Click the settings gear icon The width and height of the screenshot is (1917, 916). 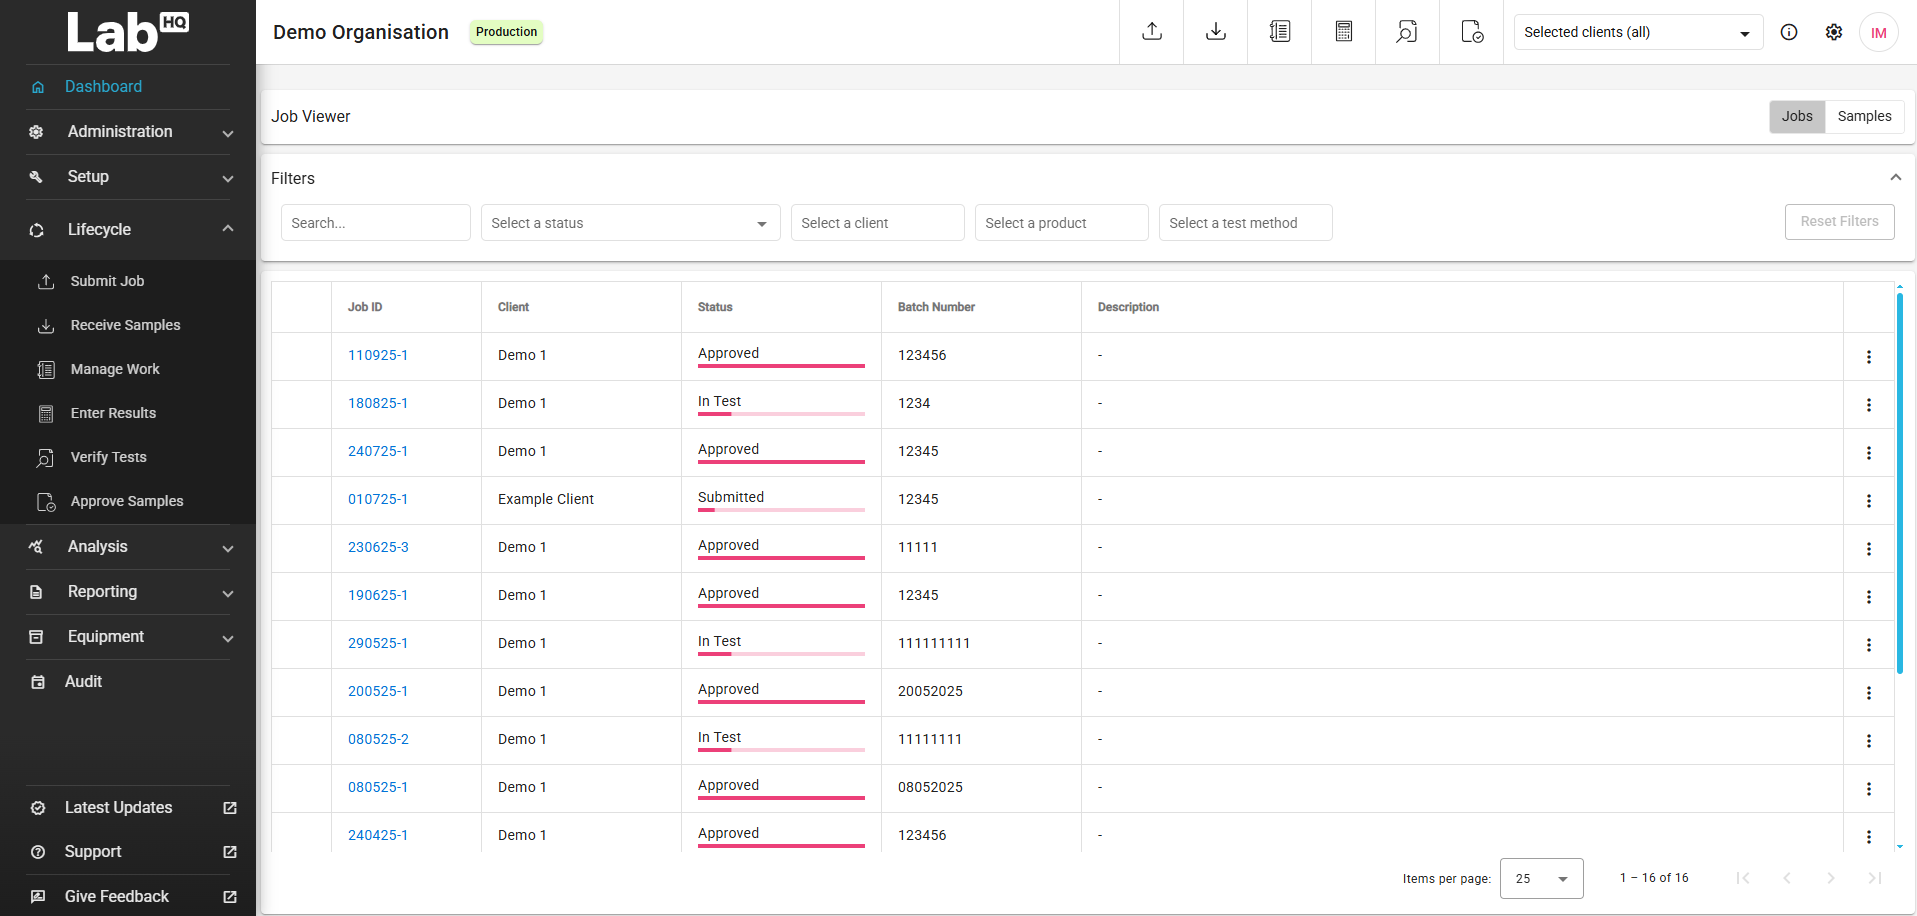tap(1834, 31)
